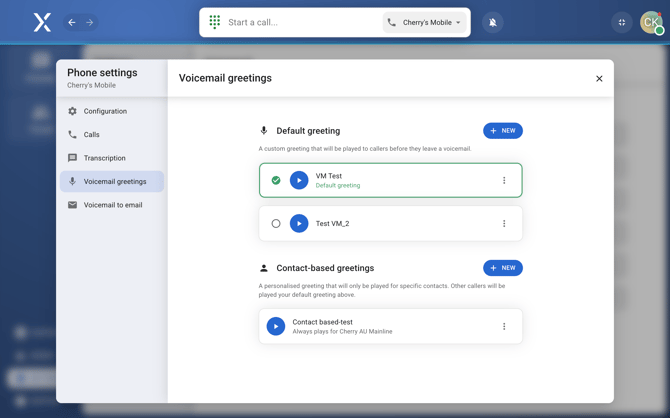The height and width of the screenshot is (418, 670).
Task: Play the VM Test greeting
Action: 299,181
